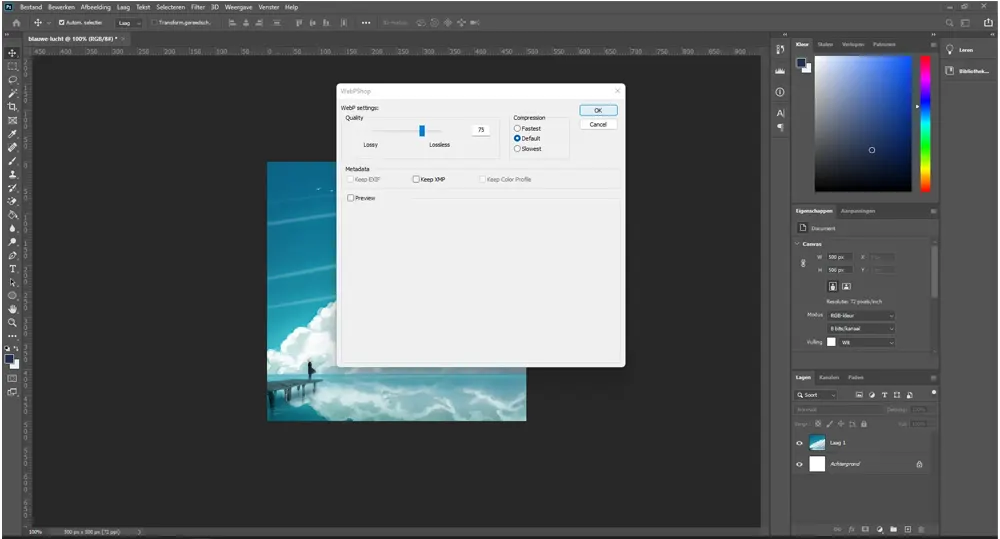Click Cancel in the WebPShop dialog
Viewport: 1000px width, 539px height.
pos(598,124)
